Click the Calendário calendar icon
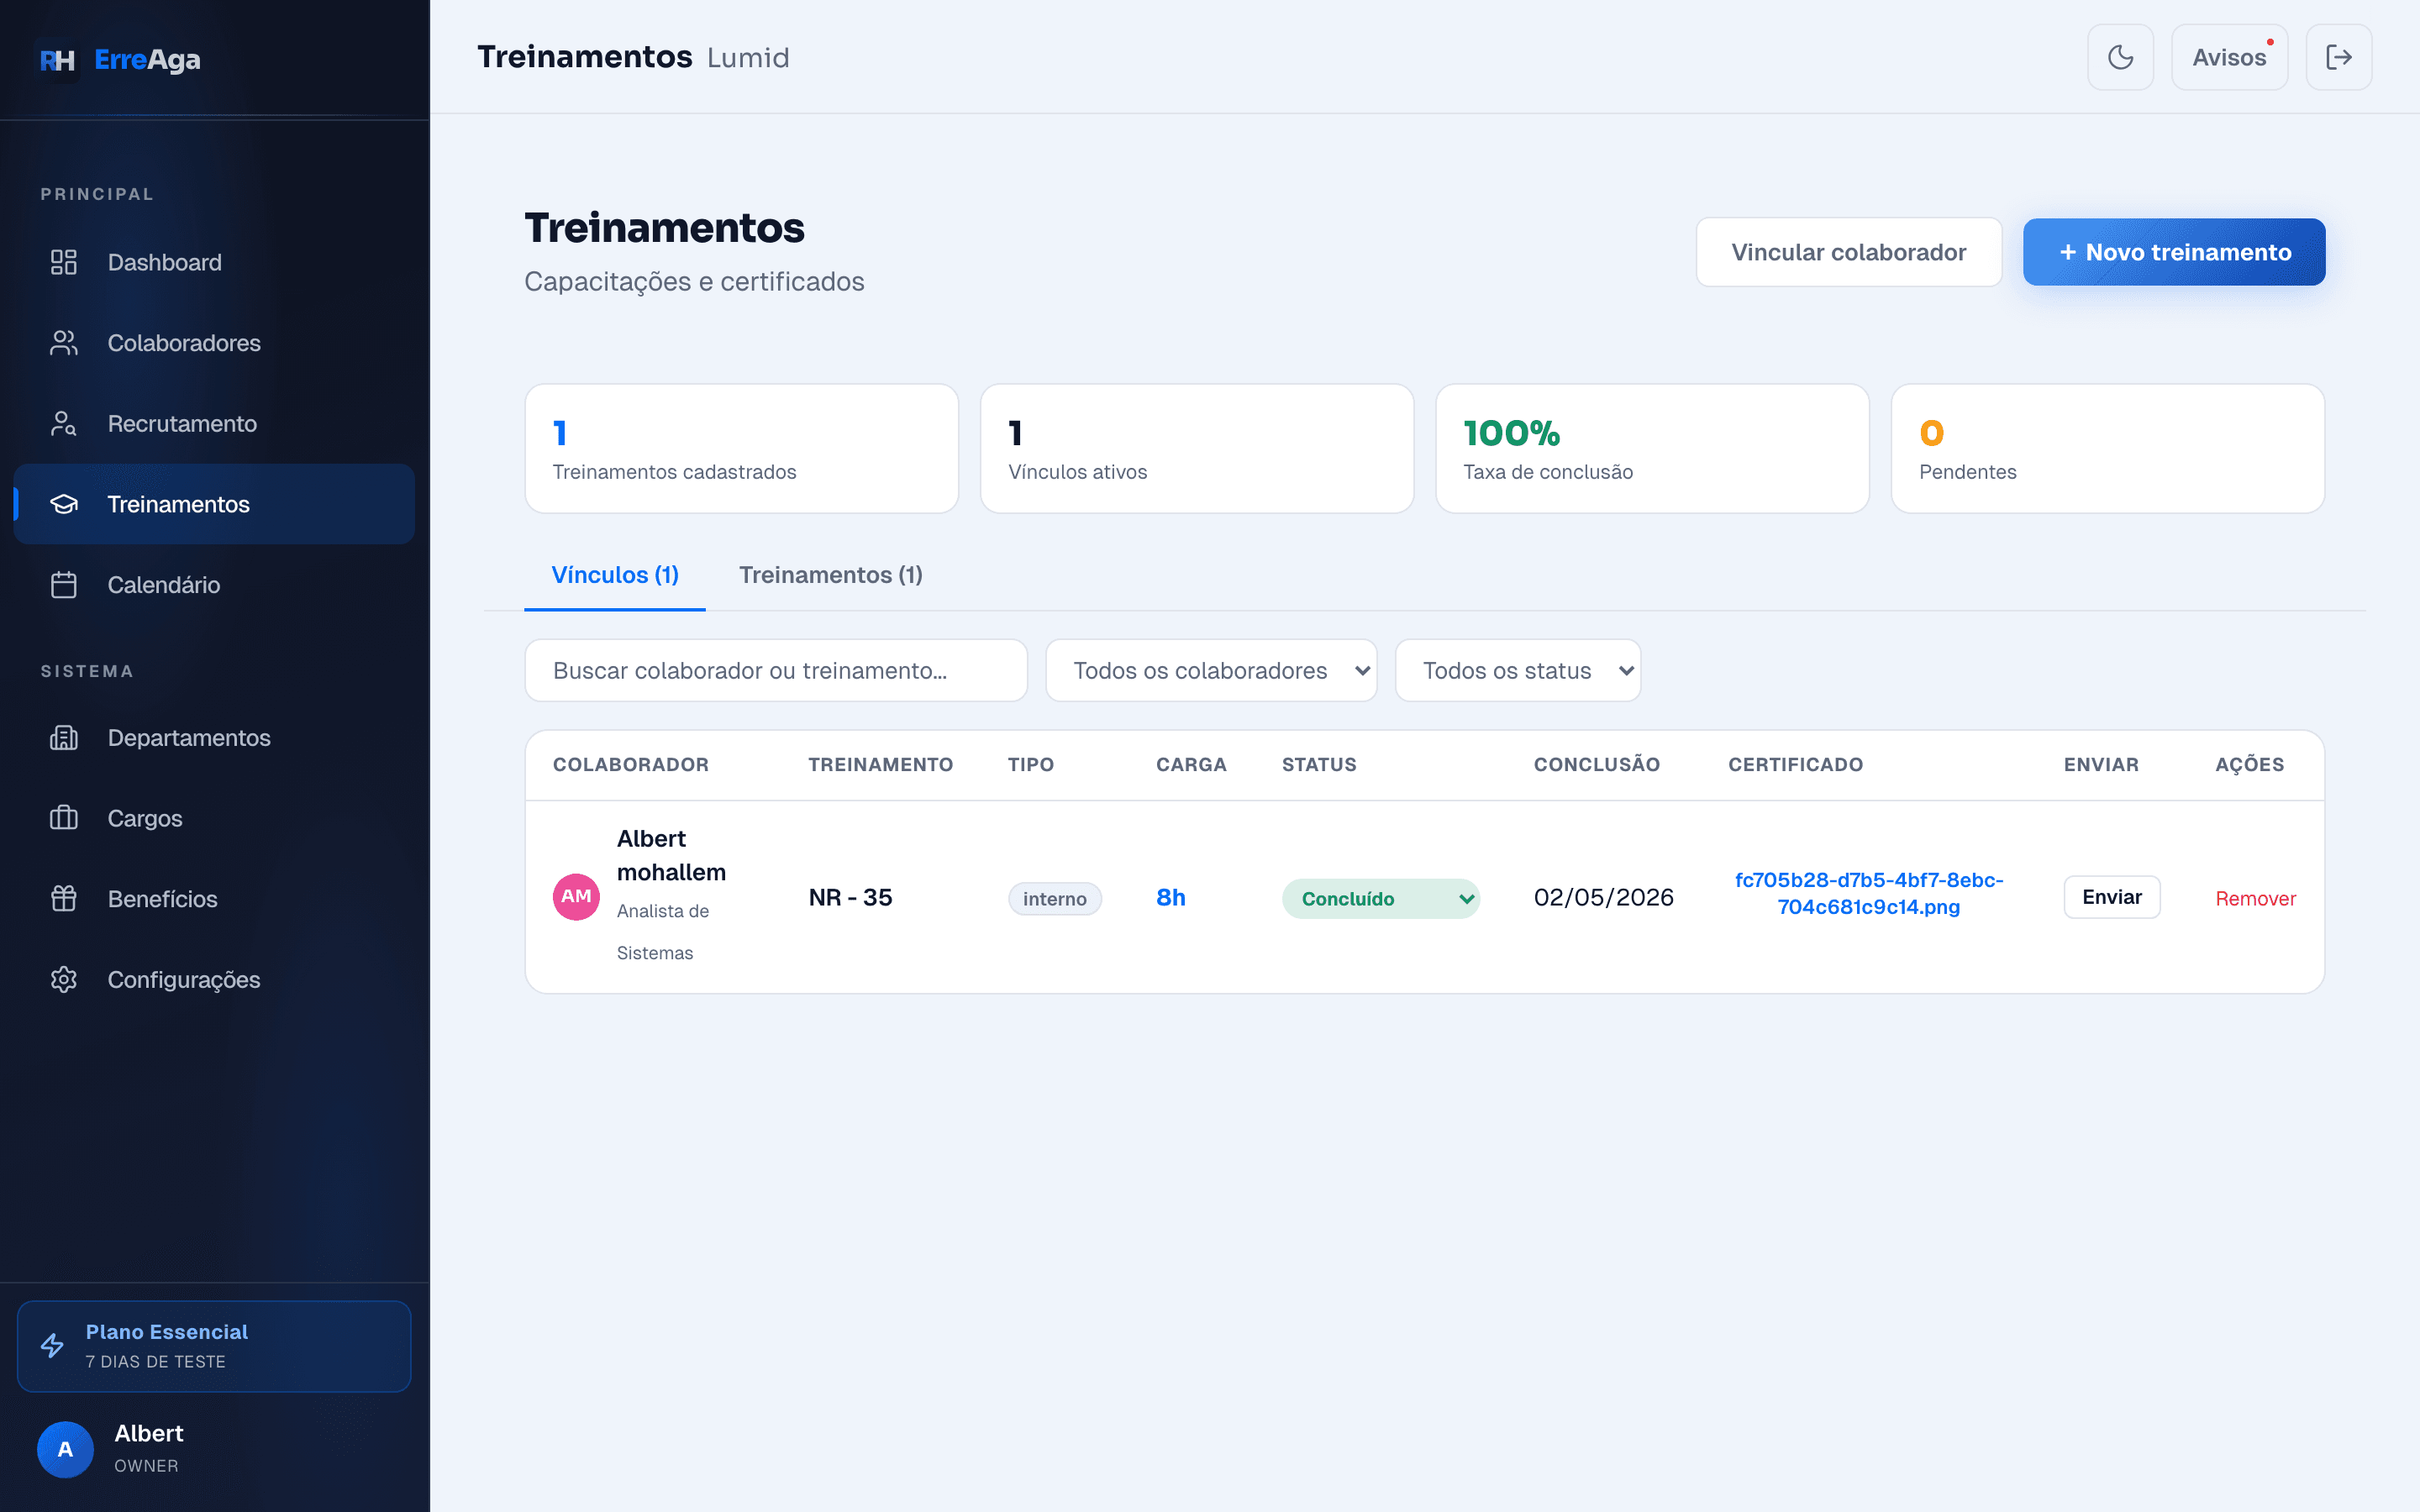This screenshot has width=2420, height=1512. (x=64, y=585)
